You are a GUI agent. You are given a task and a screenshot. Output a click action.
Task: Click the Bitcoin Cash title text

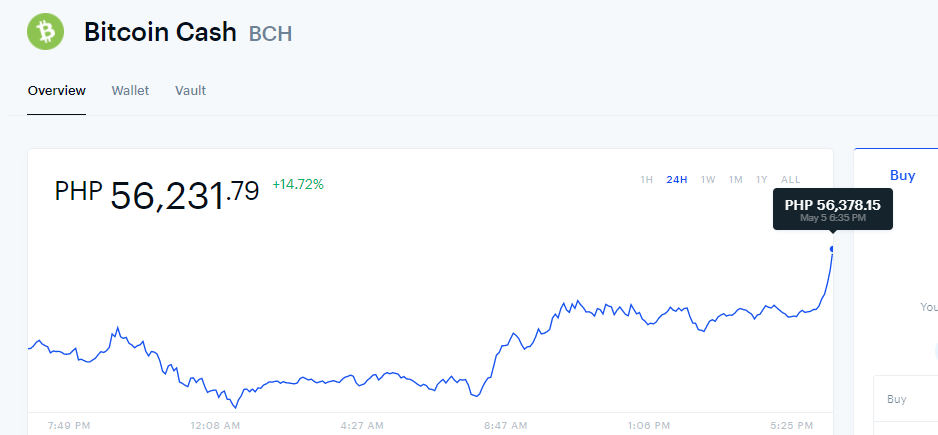pos(160,32)
